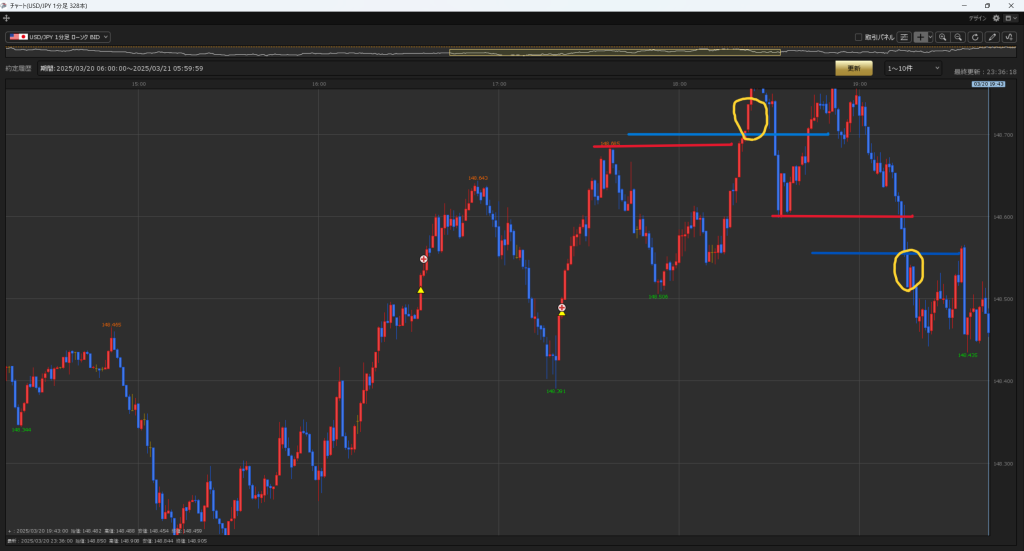This screenshot has width=1024, height=551.
Task: Click the zoom out magnifier icon
Action: 958,37
